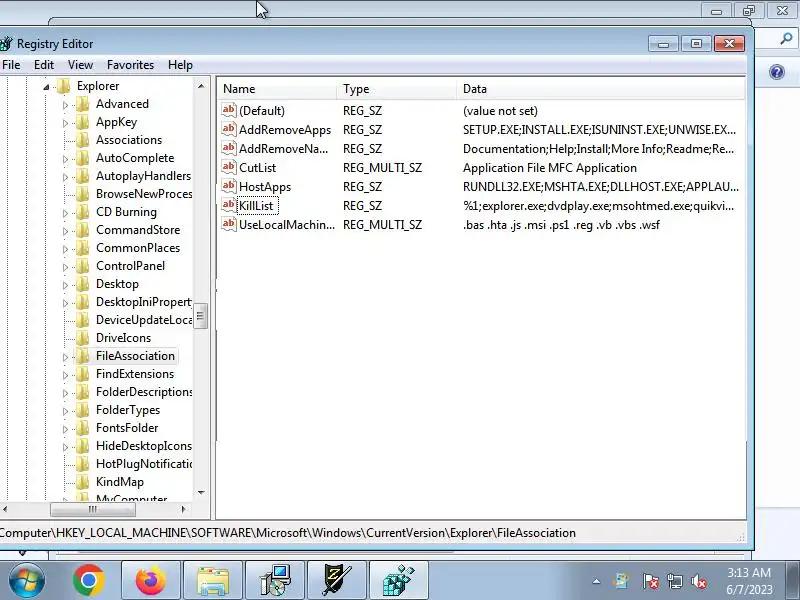Select the CommonPlaces key
Viewport: 800px width, 600px height.
tap(138, 248)
